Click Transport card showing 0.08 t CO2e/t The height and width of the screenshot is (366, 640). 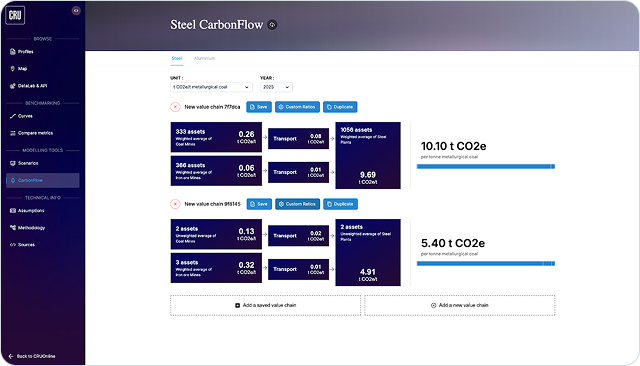(298, 139)
